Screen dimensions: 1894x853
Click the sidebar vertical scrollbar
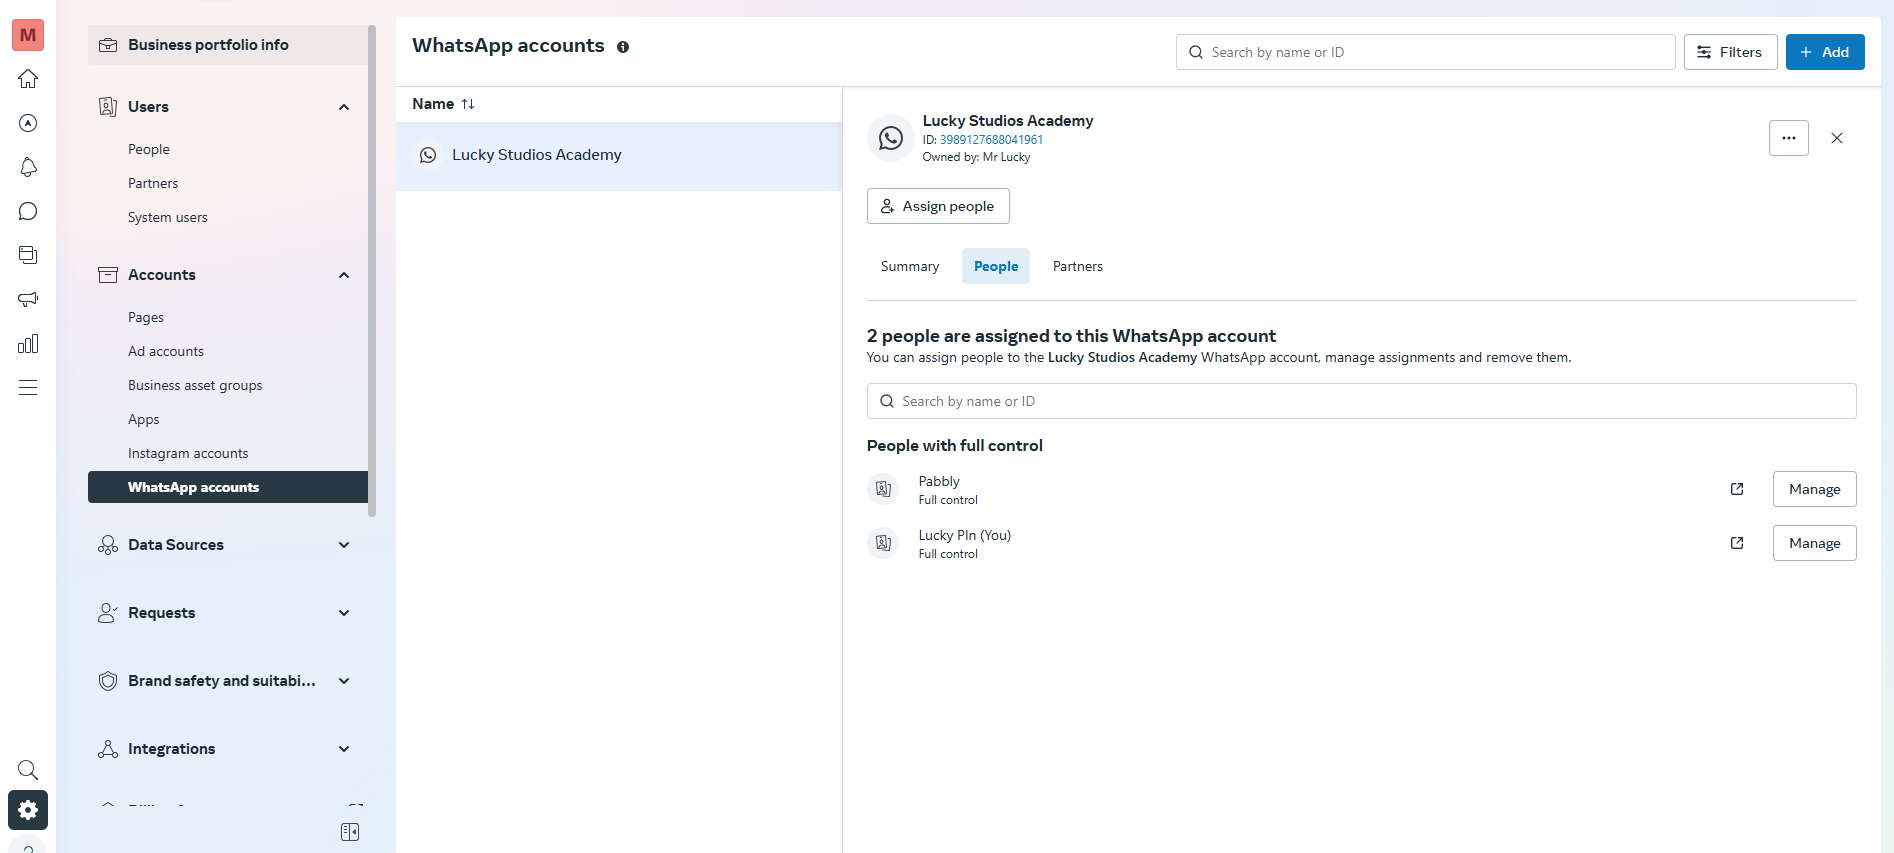(x=372, y=270)
